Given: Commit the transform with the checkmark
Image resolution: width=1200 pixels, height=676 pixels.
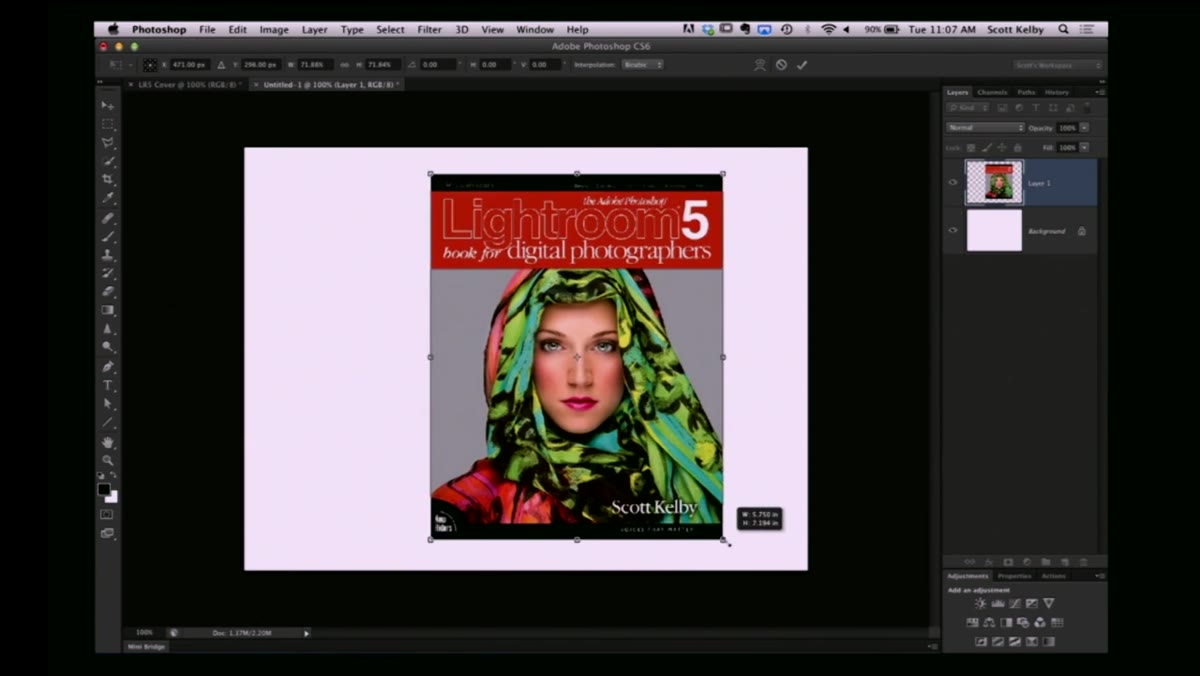Looking at the screenshot, I should tap(802, 64).
